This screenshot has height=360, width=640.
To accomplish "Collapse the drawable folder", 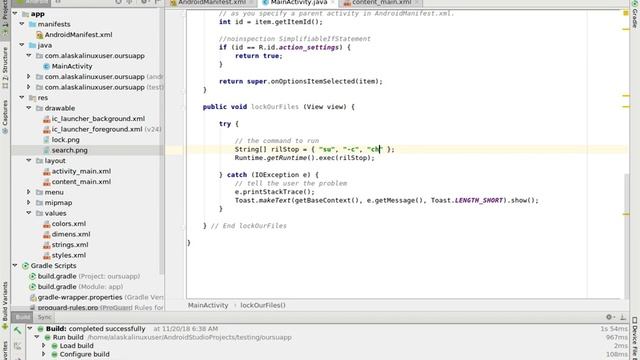I will coord(29,108).
